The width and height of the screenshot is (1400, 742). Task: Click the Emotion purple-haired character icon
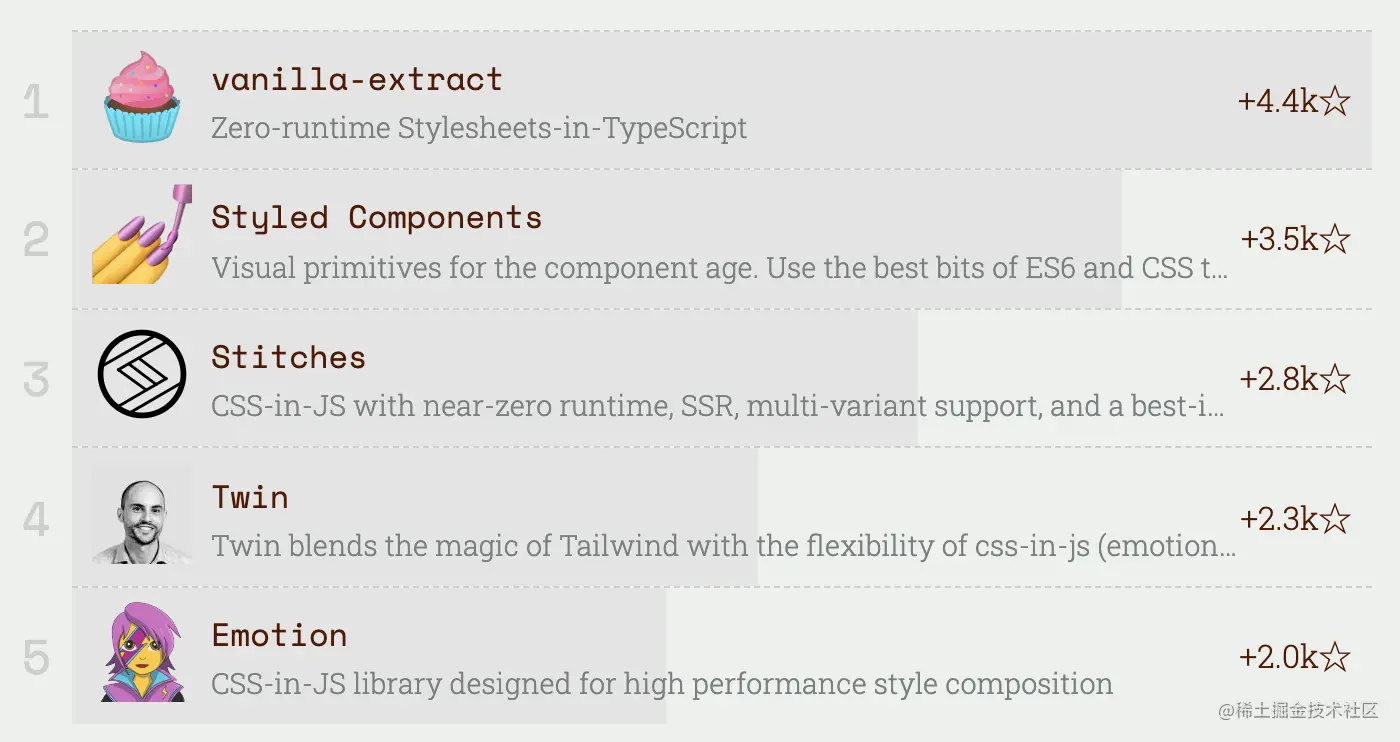click(x=142, y=652)
